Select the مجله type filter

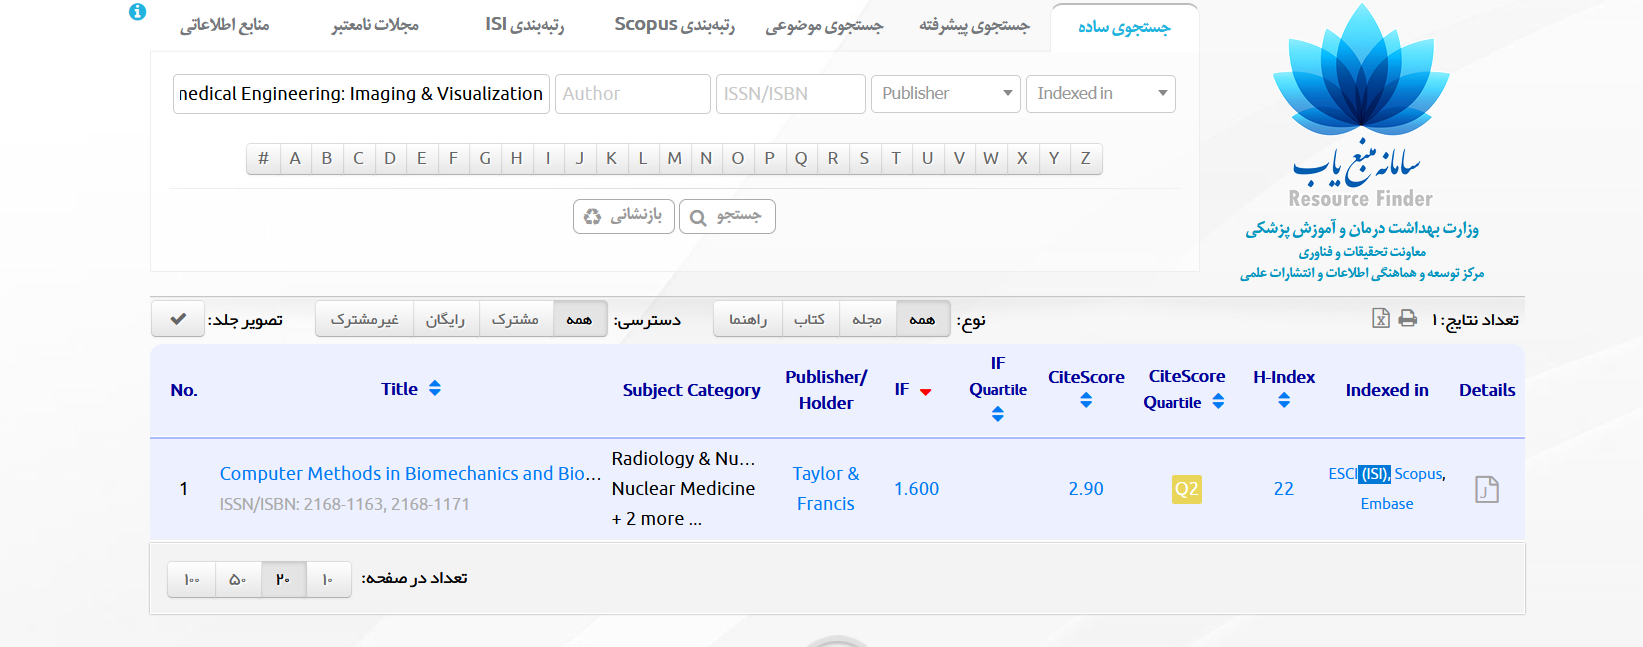coord(867,319)
